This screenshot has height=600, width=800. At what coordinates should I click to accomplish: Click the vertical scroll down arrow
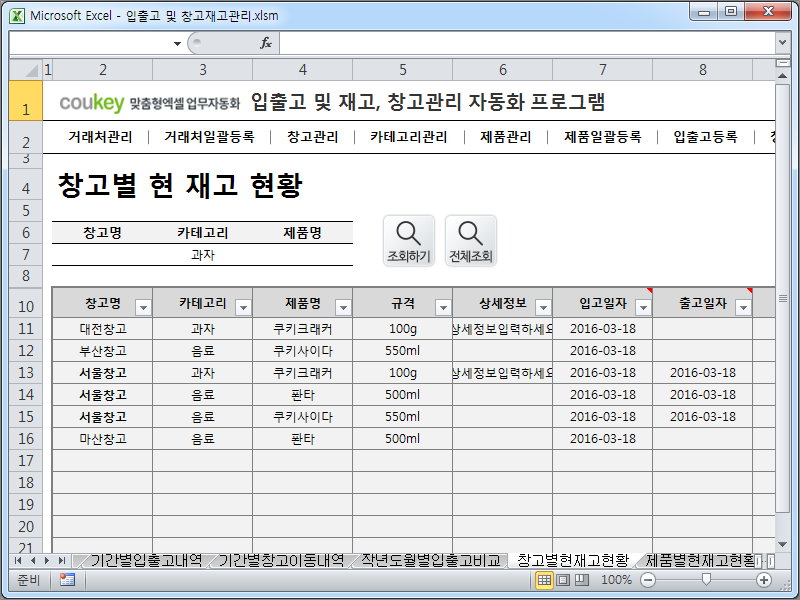(x=782, y=544)
